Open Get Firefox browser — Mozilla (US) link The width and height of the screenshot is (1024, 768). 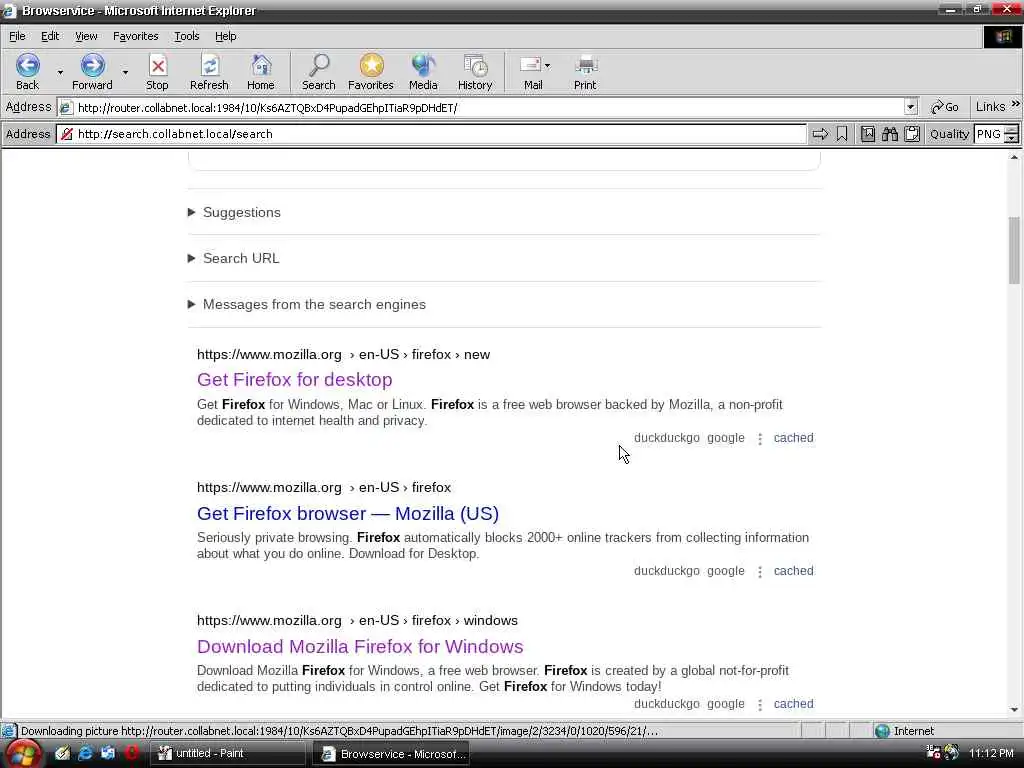[x=347, y=513]
